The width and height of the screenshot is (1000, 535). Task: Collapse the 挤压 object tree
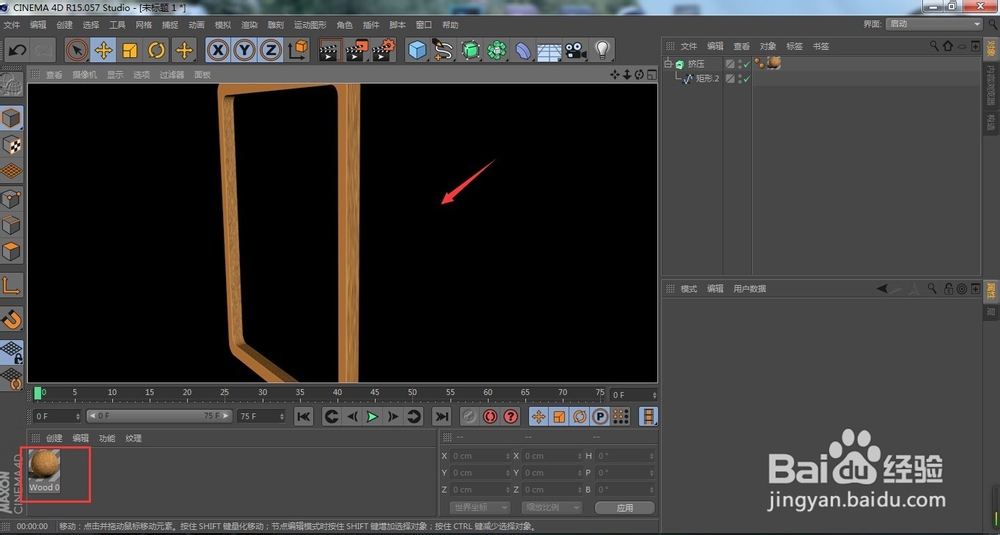click(x=668, y=63)
